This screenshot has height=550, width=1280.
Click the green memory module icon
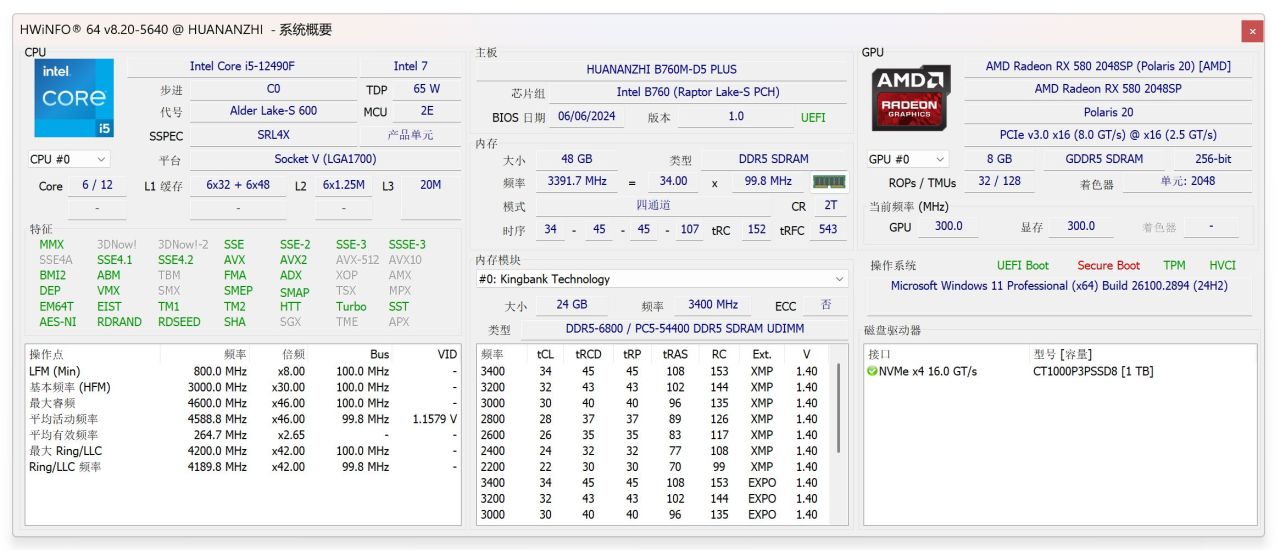point(829,182)
